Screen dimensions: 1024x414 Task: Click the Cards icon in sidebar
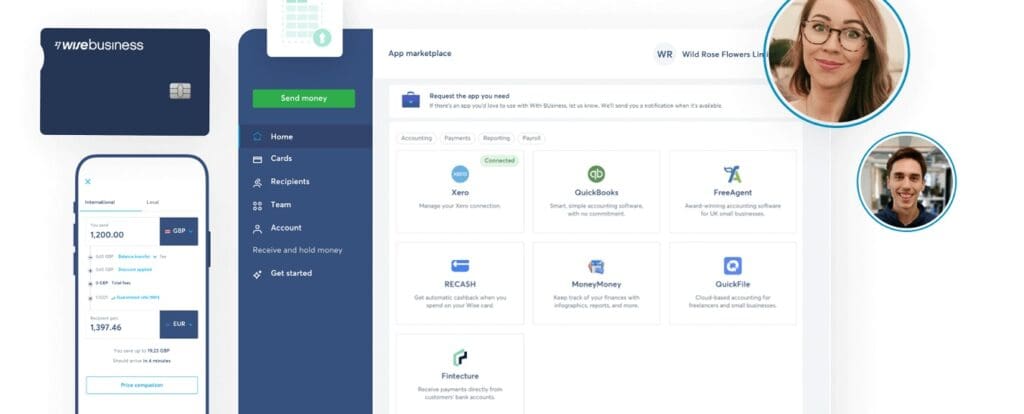pos(257,159)
